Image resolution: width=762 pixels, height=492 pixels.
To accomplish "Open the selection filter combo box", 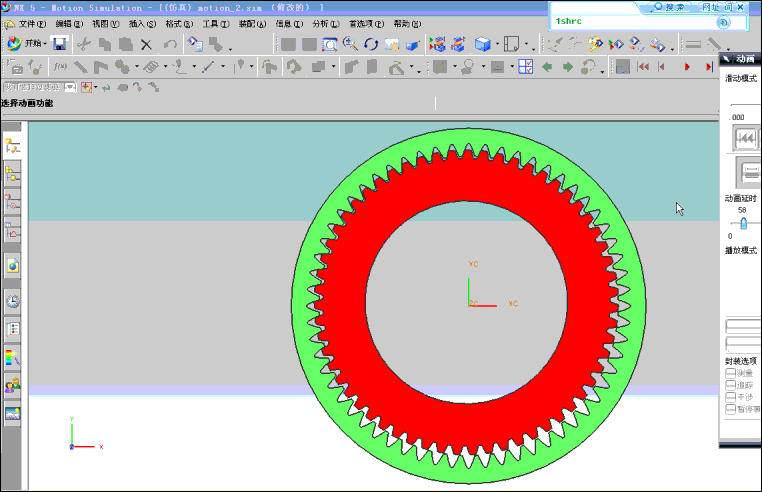I will pyautogui.click(x=40, y=87).
